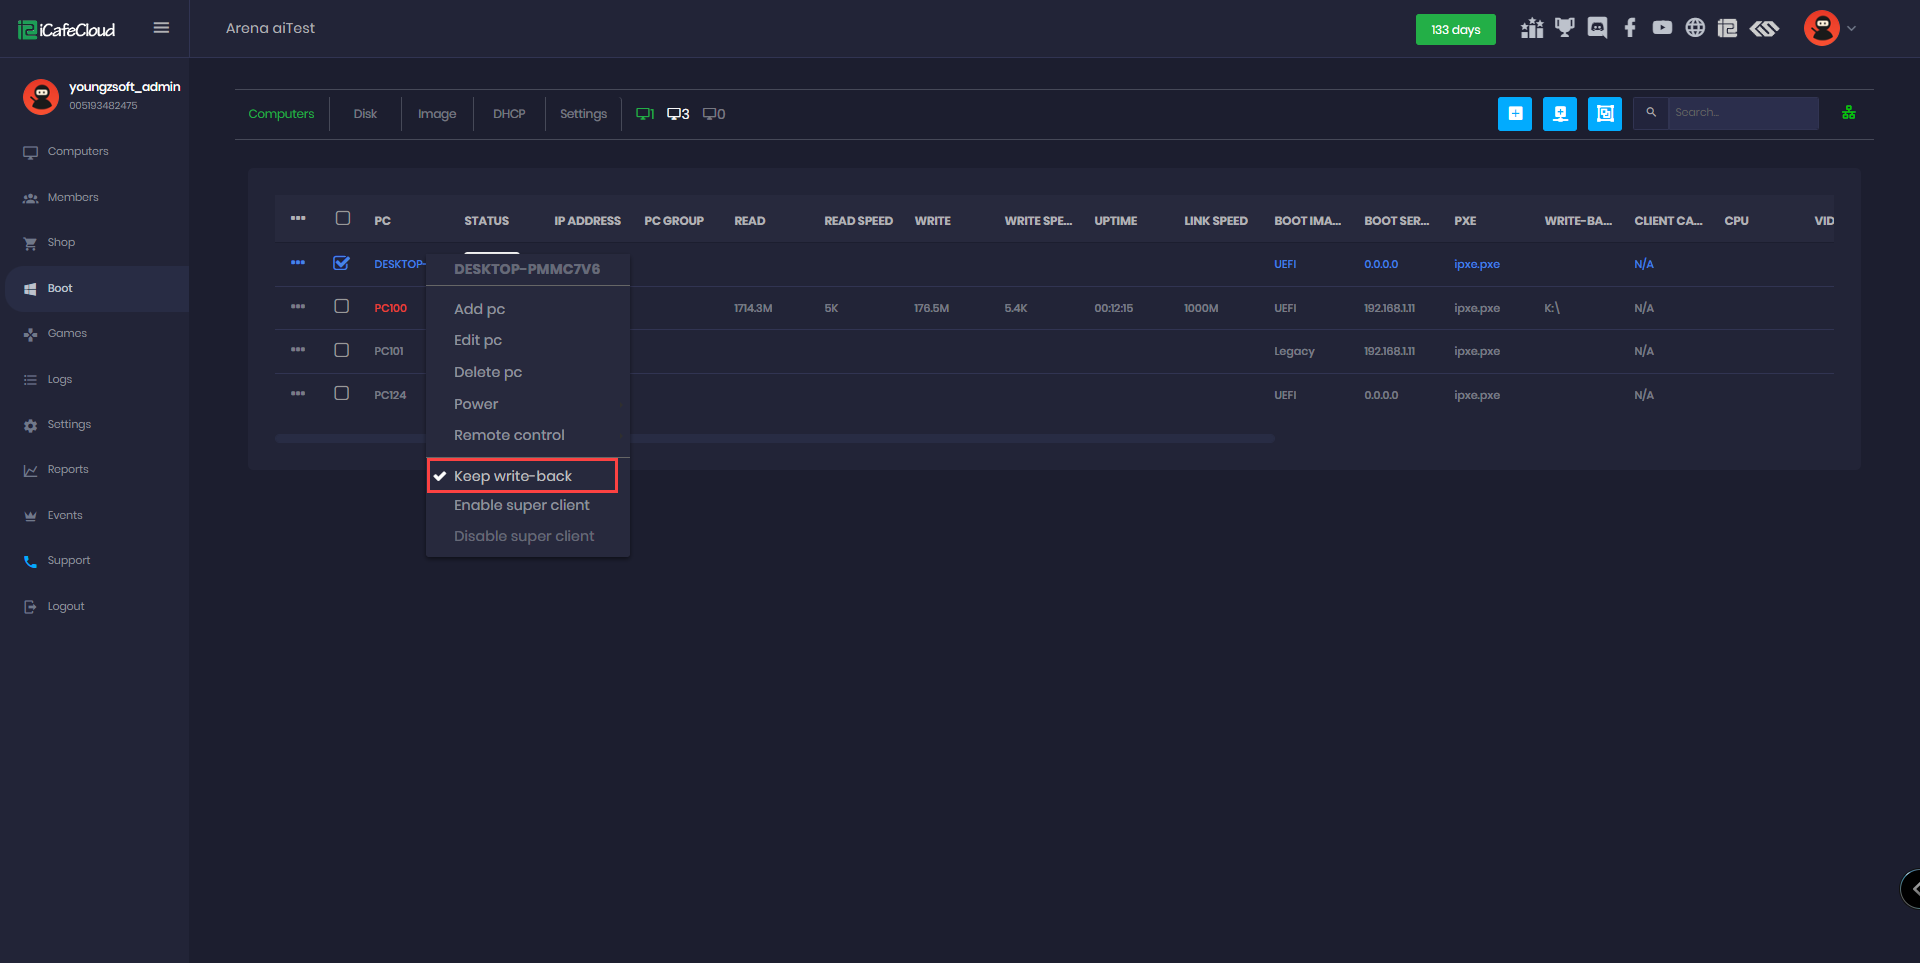Image resolution: width=1920 pixels, height=963 pixels.
Task: Open the Reports section in sidebar
Action: pos(68,469)
